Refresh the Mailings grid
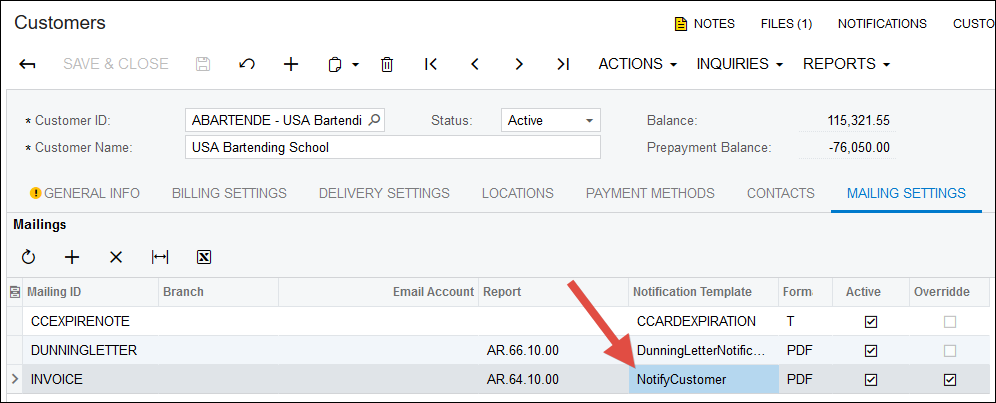 [x=28, y=257]
